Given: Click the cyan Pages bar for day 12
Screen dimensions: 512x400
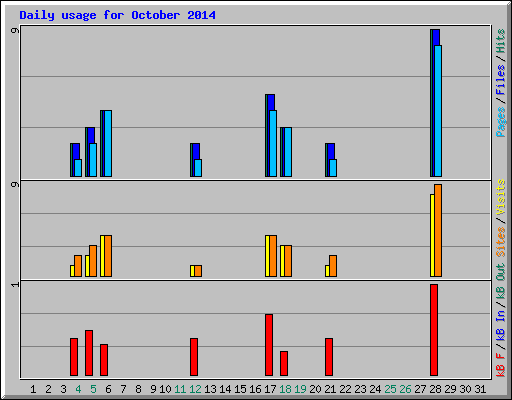Looking at the screenshot, I should (x=198, y=168).
